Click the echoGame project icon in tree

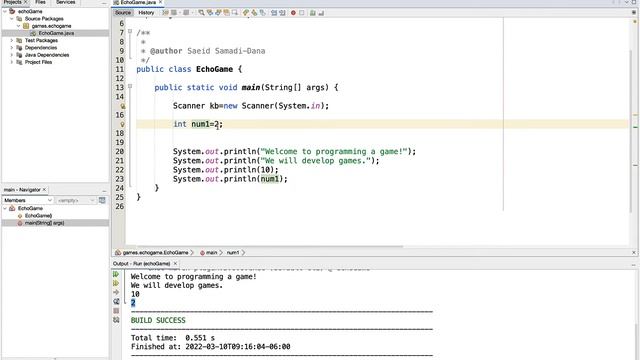(x=12, y=11)
